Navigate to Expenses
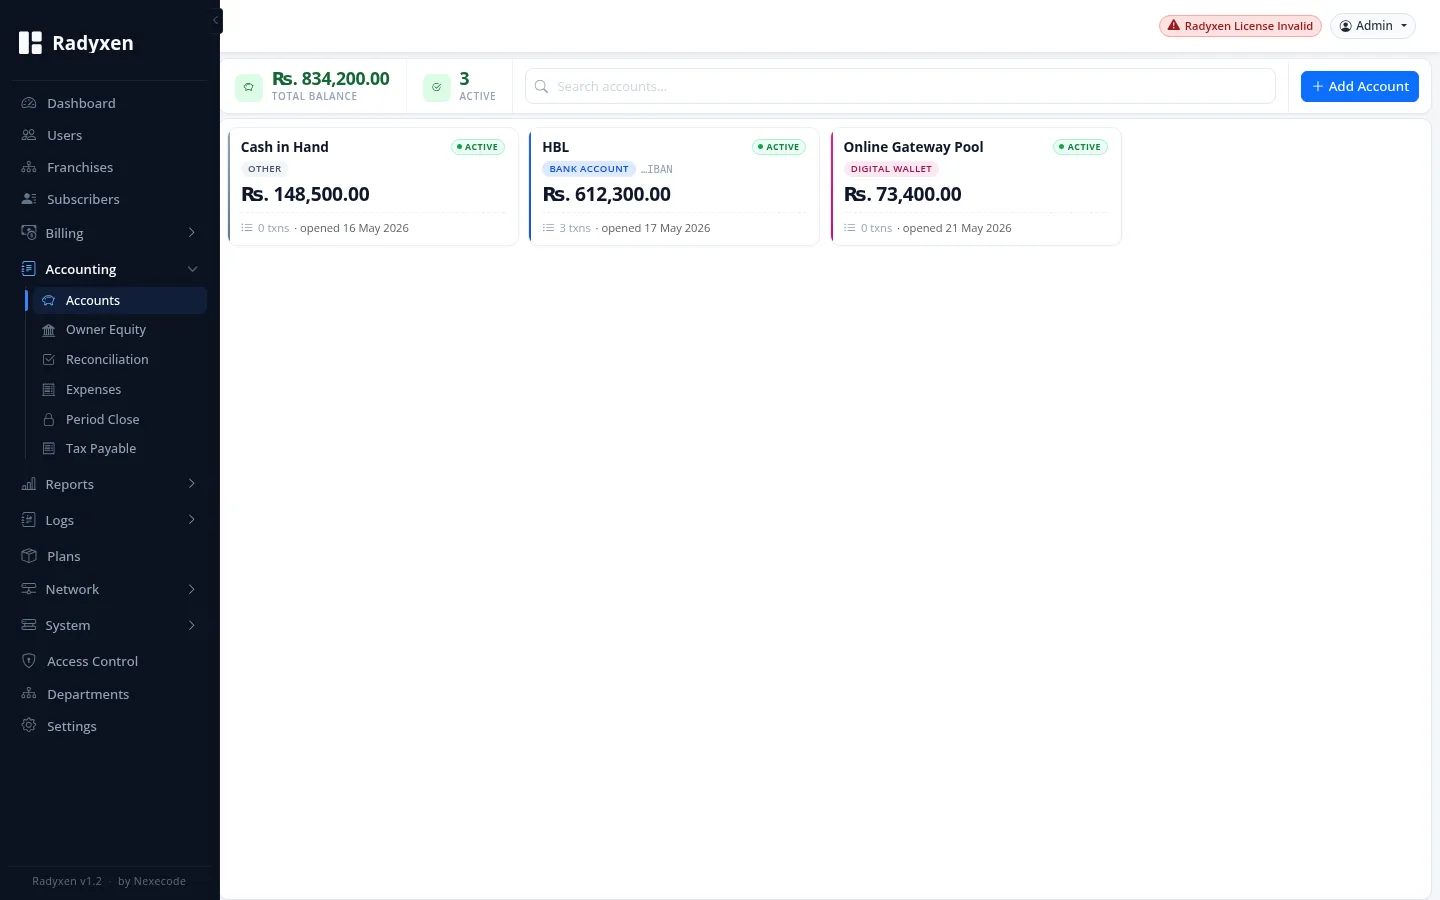Viewport: 1440px width, 900px height. coord(120,390)
